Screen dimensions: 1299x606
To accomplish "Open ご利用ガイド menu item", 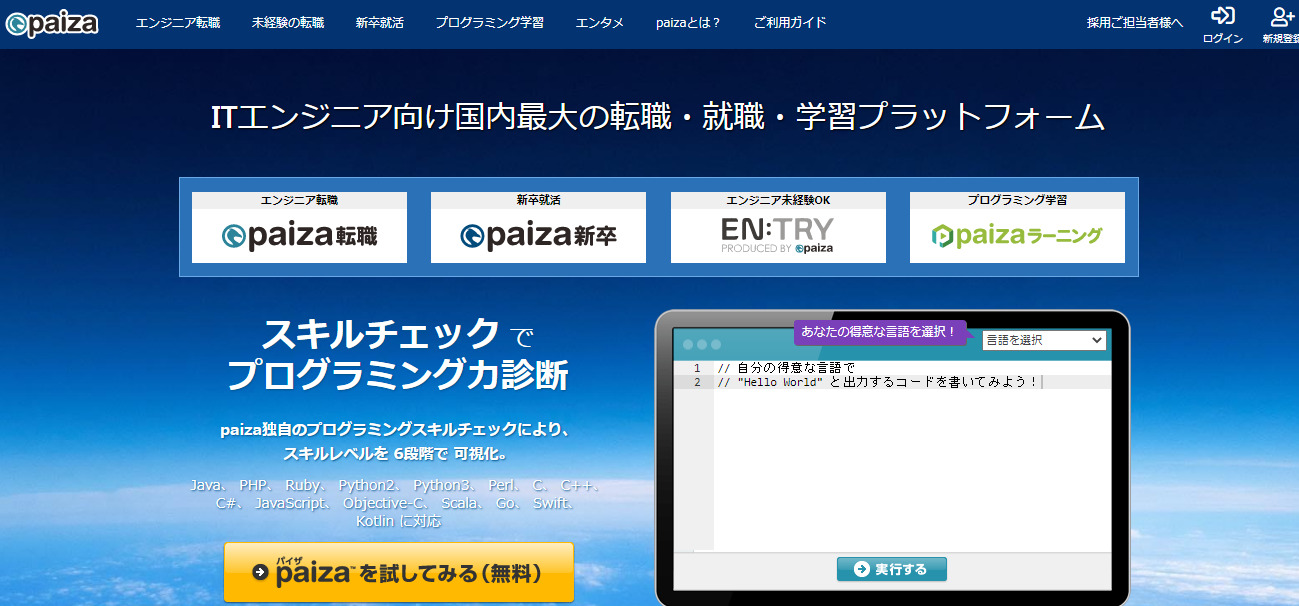I will (790, 22).
